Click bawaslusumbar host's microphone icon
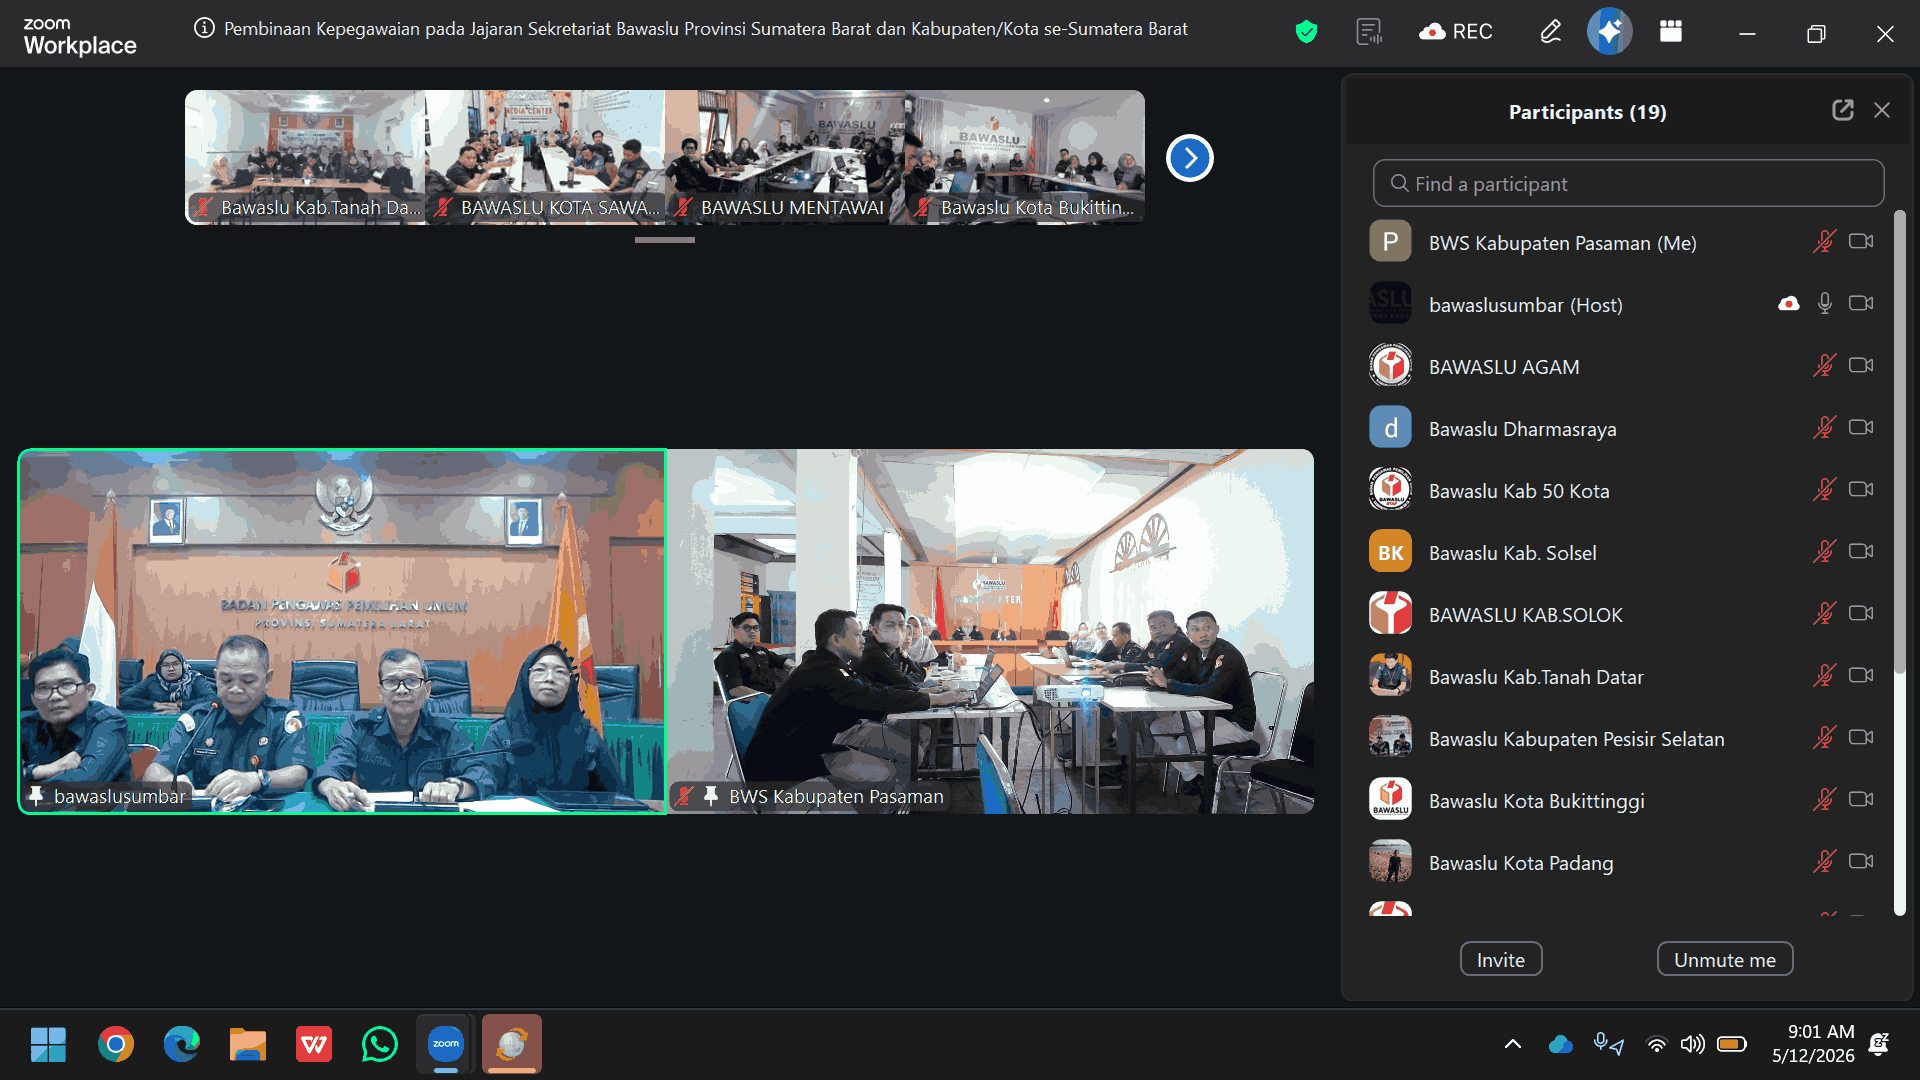 pyautogui.click(x=1824, y=304)
